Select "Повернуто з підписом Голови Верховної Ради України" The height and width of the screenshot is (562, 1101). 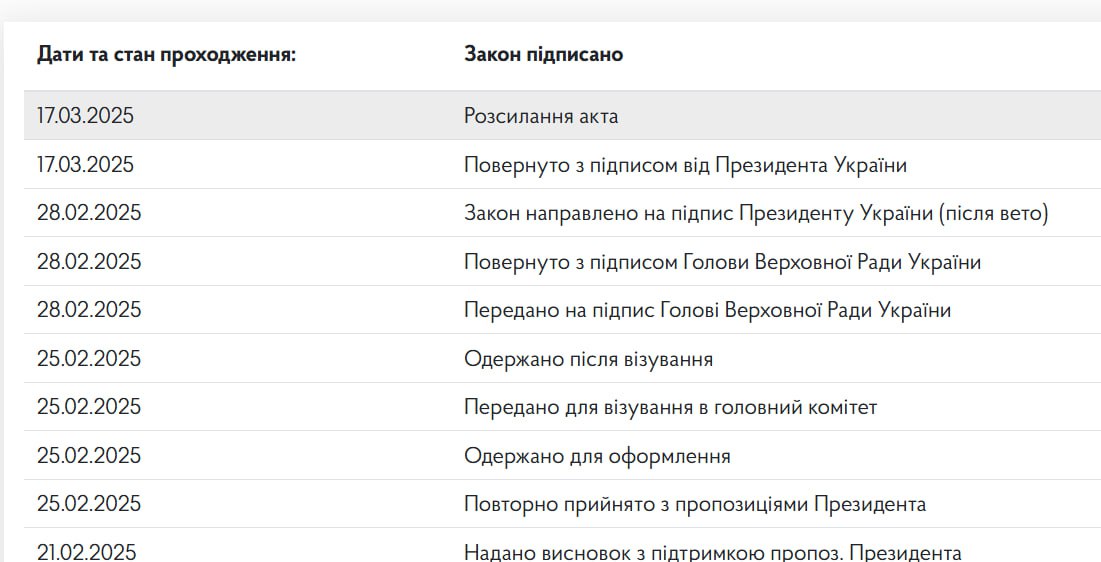coord(722,262)
